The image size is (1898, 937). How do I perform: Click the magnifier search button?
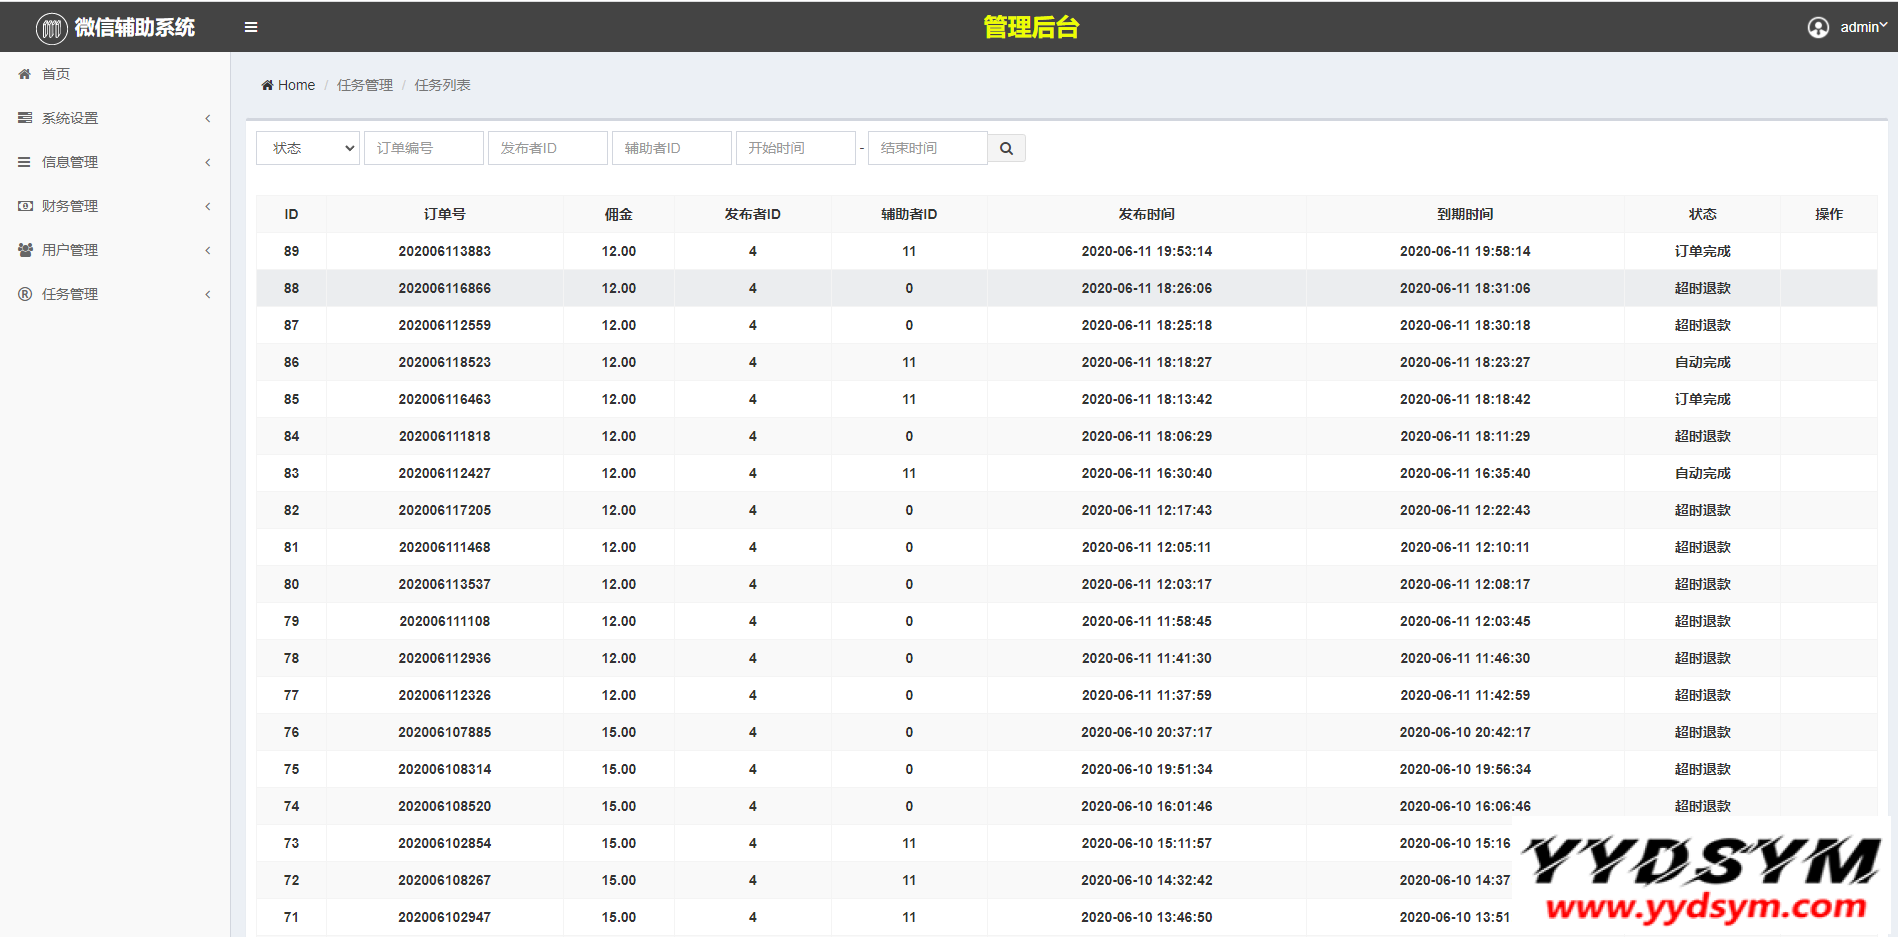pos(1006,148)
